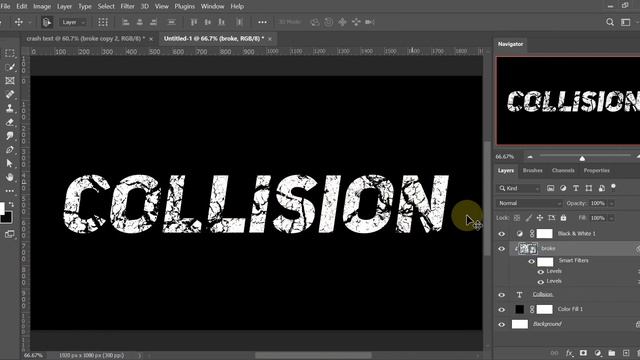Open the Edit Toolbar three-dots menu
Viewport: 640px width, 360px height.
(x=10, y=191)
